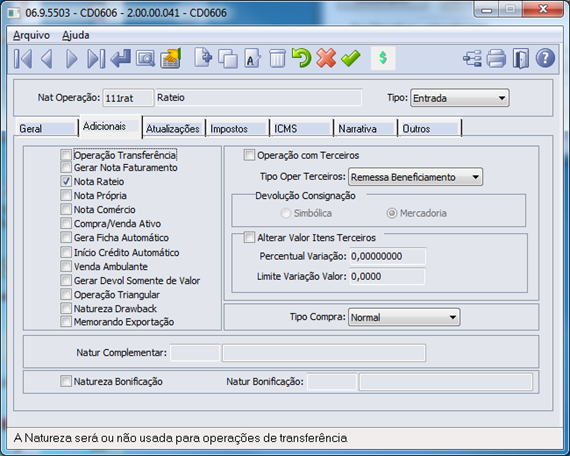The height and width of the screenshot is (456, 570).
Task: Print with the printer icon
Action: coord(496,59)
